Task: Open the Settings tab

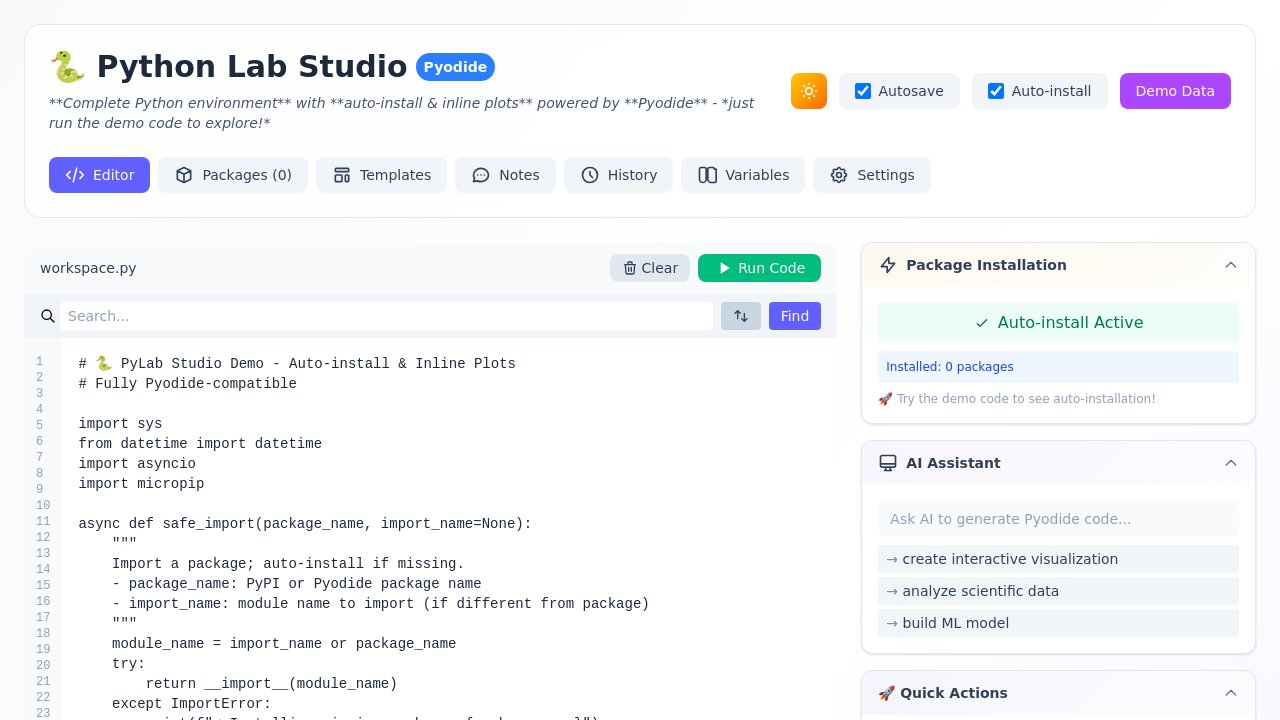Action: (x=872, y=175)
